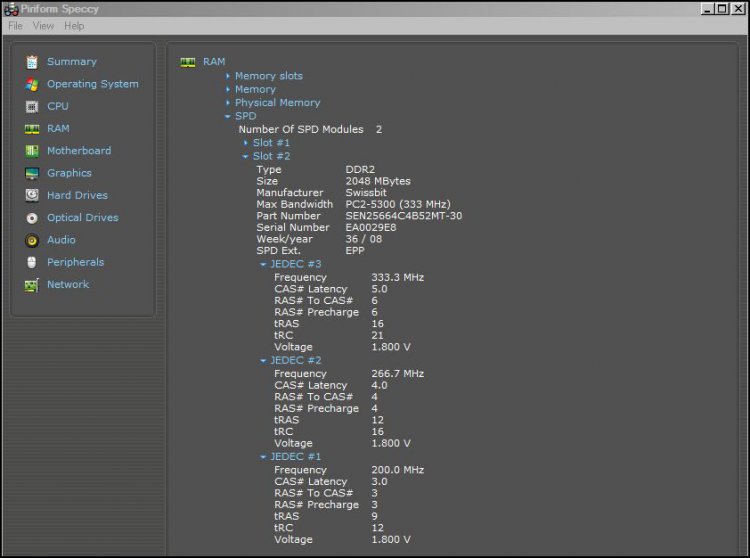Collapse the Slot #2 arrow

pos(245,156)
